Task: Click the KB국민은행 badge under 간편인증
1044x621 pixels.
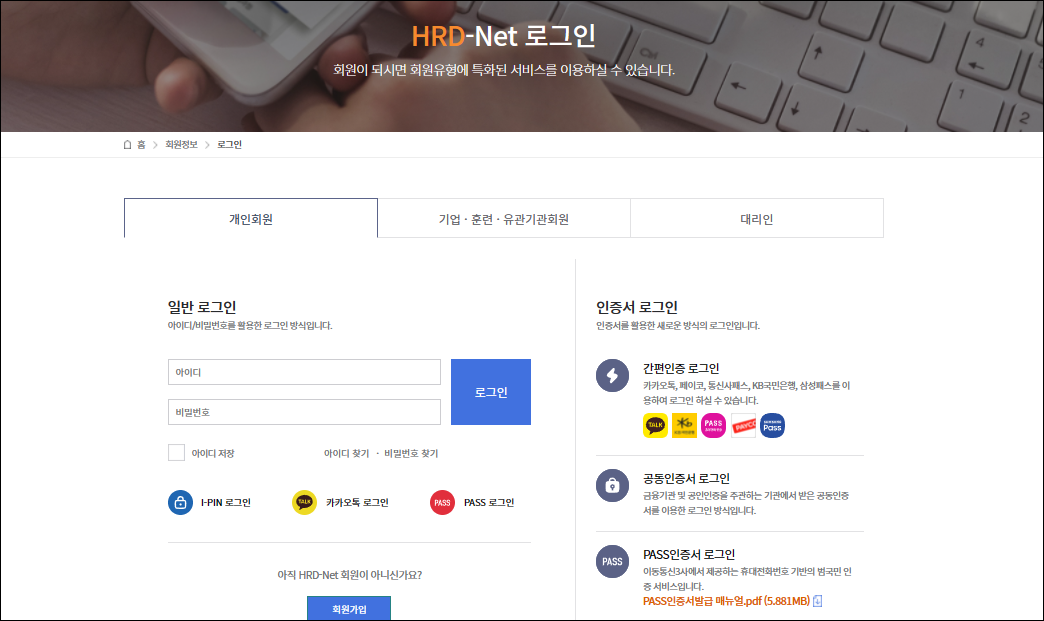Action: pos(684,425)
